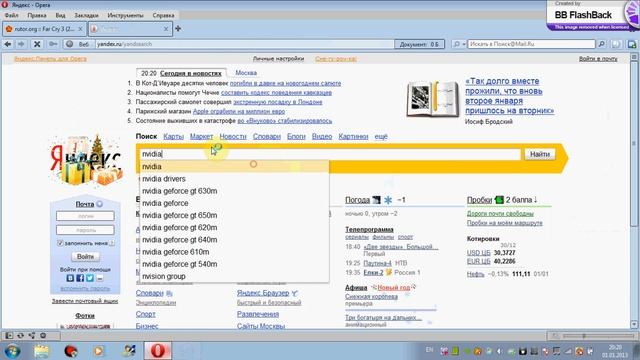Click the Найти search button

(x=540, y=154)
